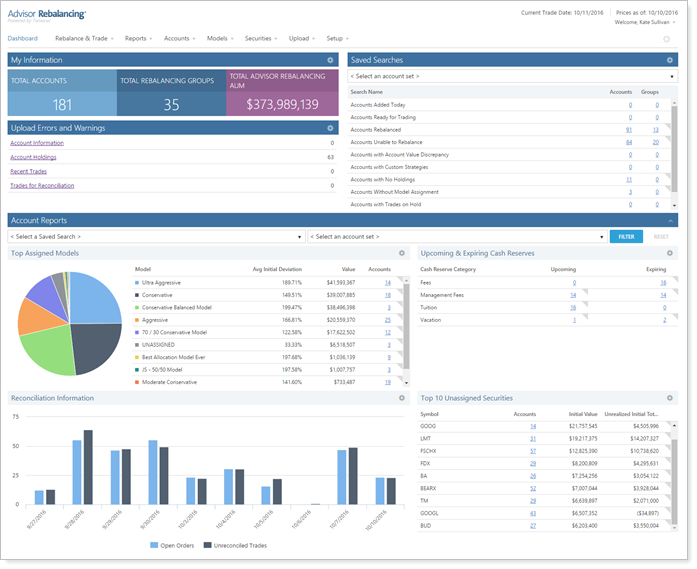
Task: Open the 'Select a Saved Search' dropdown
Action: point(155,237)
